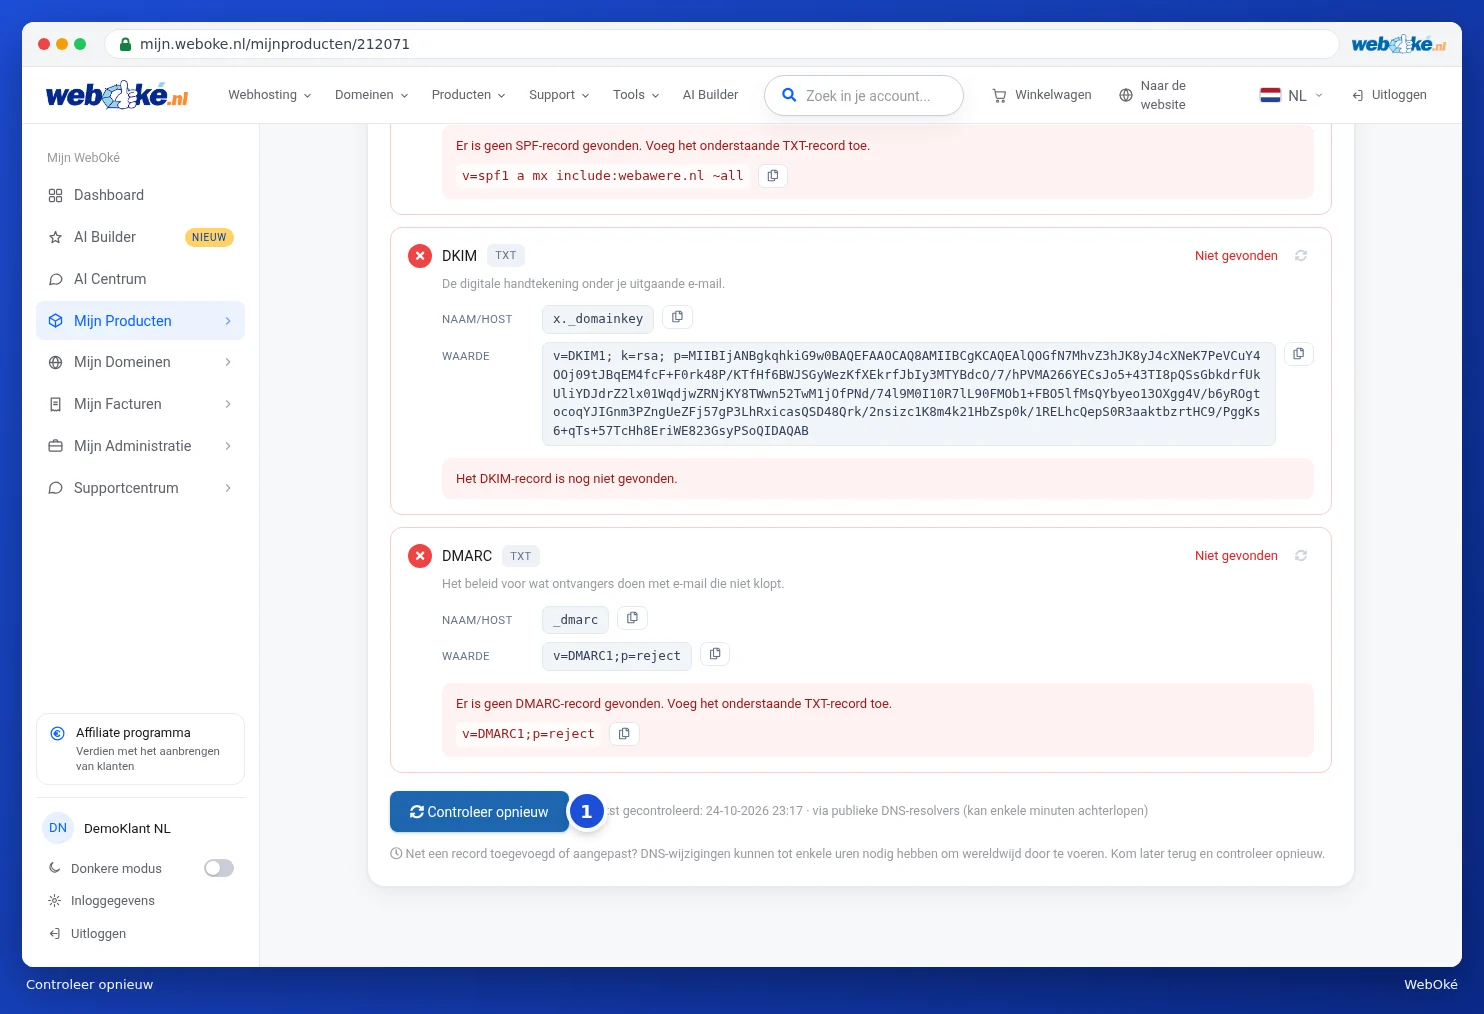Click the Affiliate programma euro icon
This screenshot has height=1014, width=1484.
pyautogui.click(x=58, y=733)
